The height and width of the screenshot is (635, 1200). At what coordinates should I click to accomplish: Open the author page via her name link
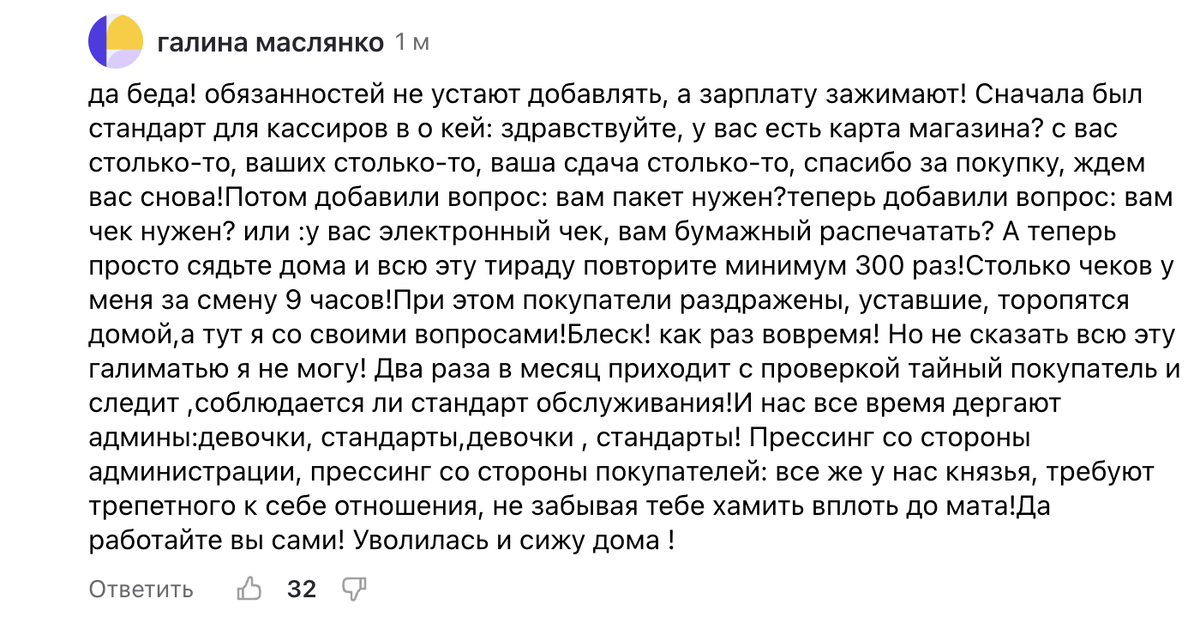(x=272, y=42)
